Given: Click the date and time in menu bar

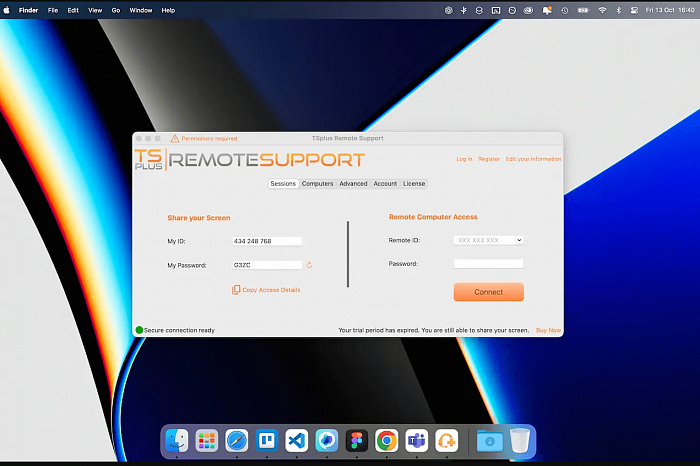Looking at the screenshot, I should 670,10.
